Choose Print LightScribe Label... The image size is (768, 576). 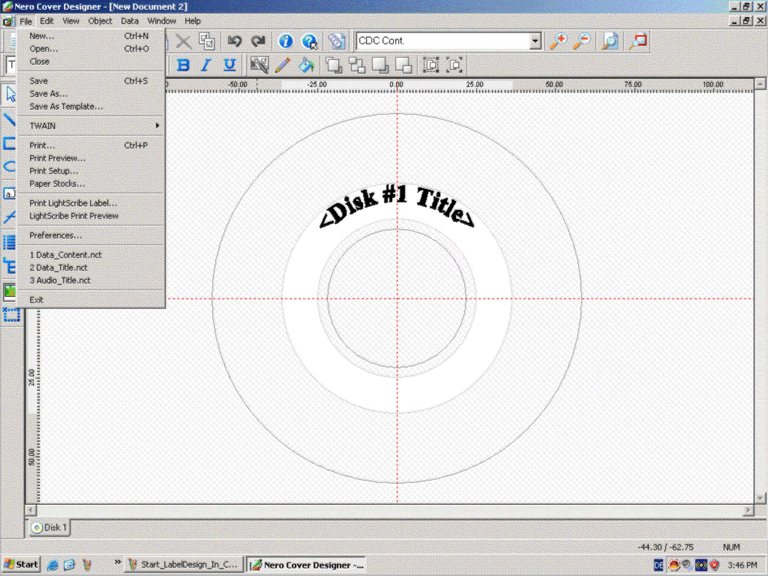91,203
